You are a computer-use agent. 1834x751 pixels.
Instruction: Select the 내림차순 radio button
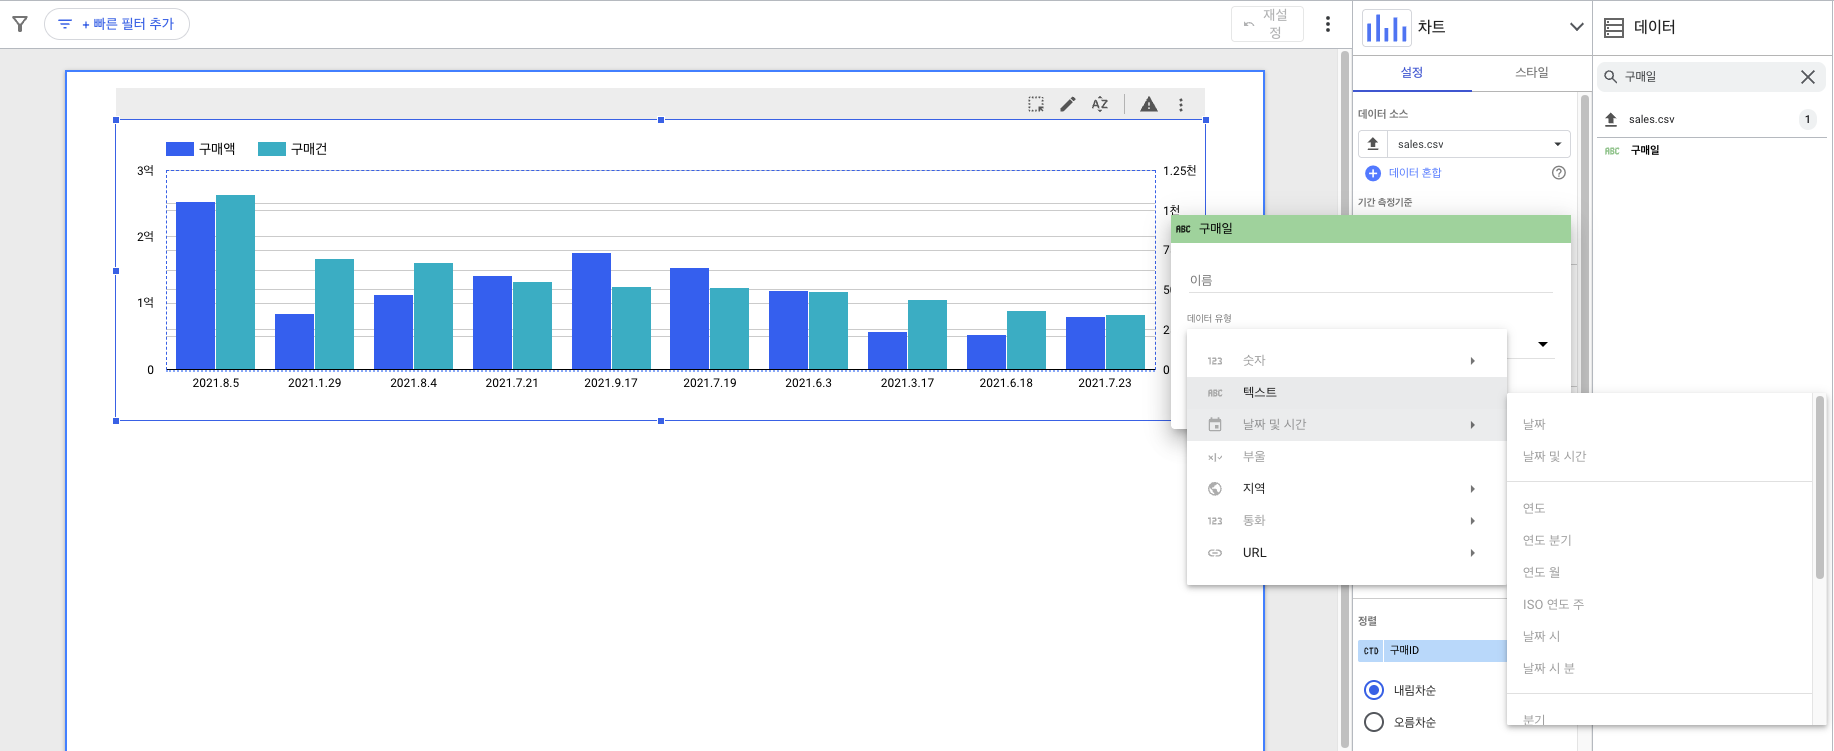(x=1374, y=690)
